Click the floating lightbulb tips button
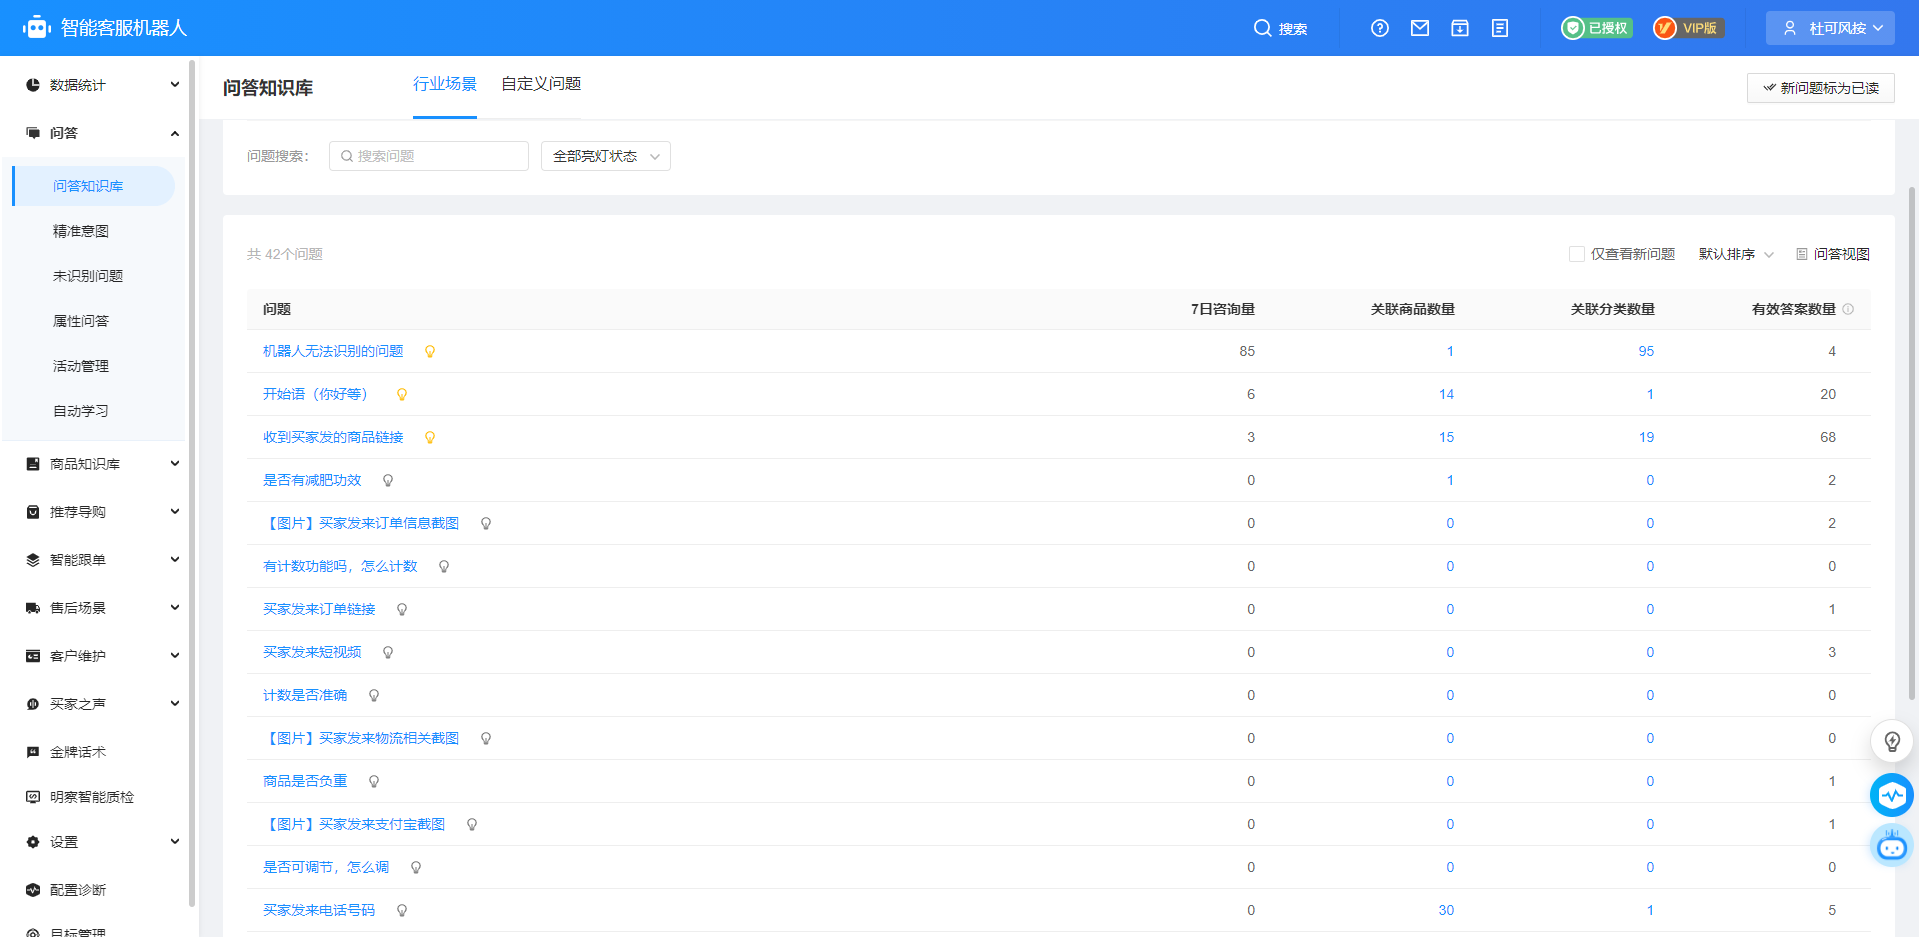 click(x=1892, y=741)
